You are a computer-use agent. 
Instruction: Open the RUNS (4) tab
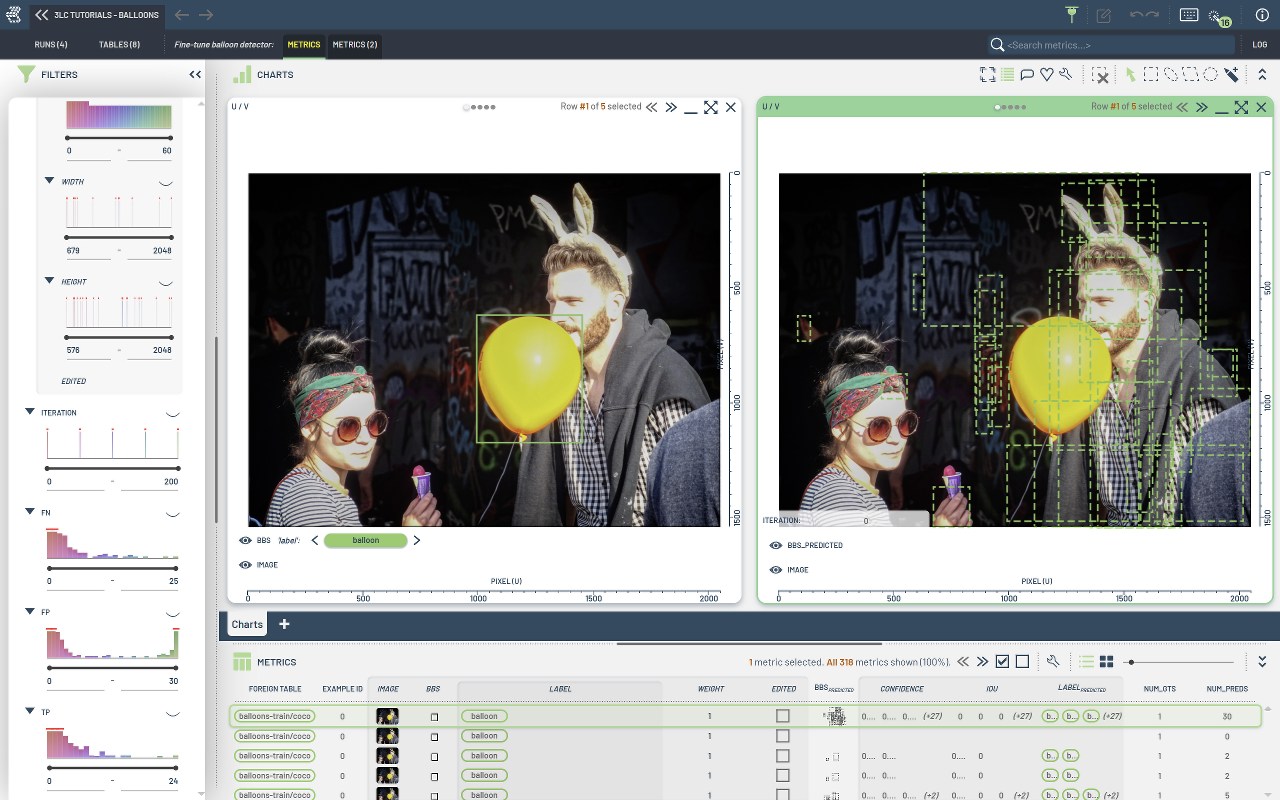pyautogui.click(x=51, y=45)
